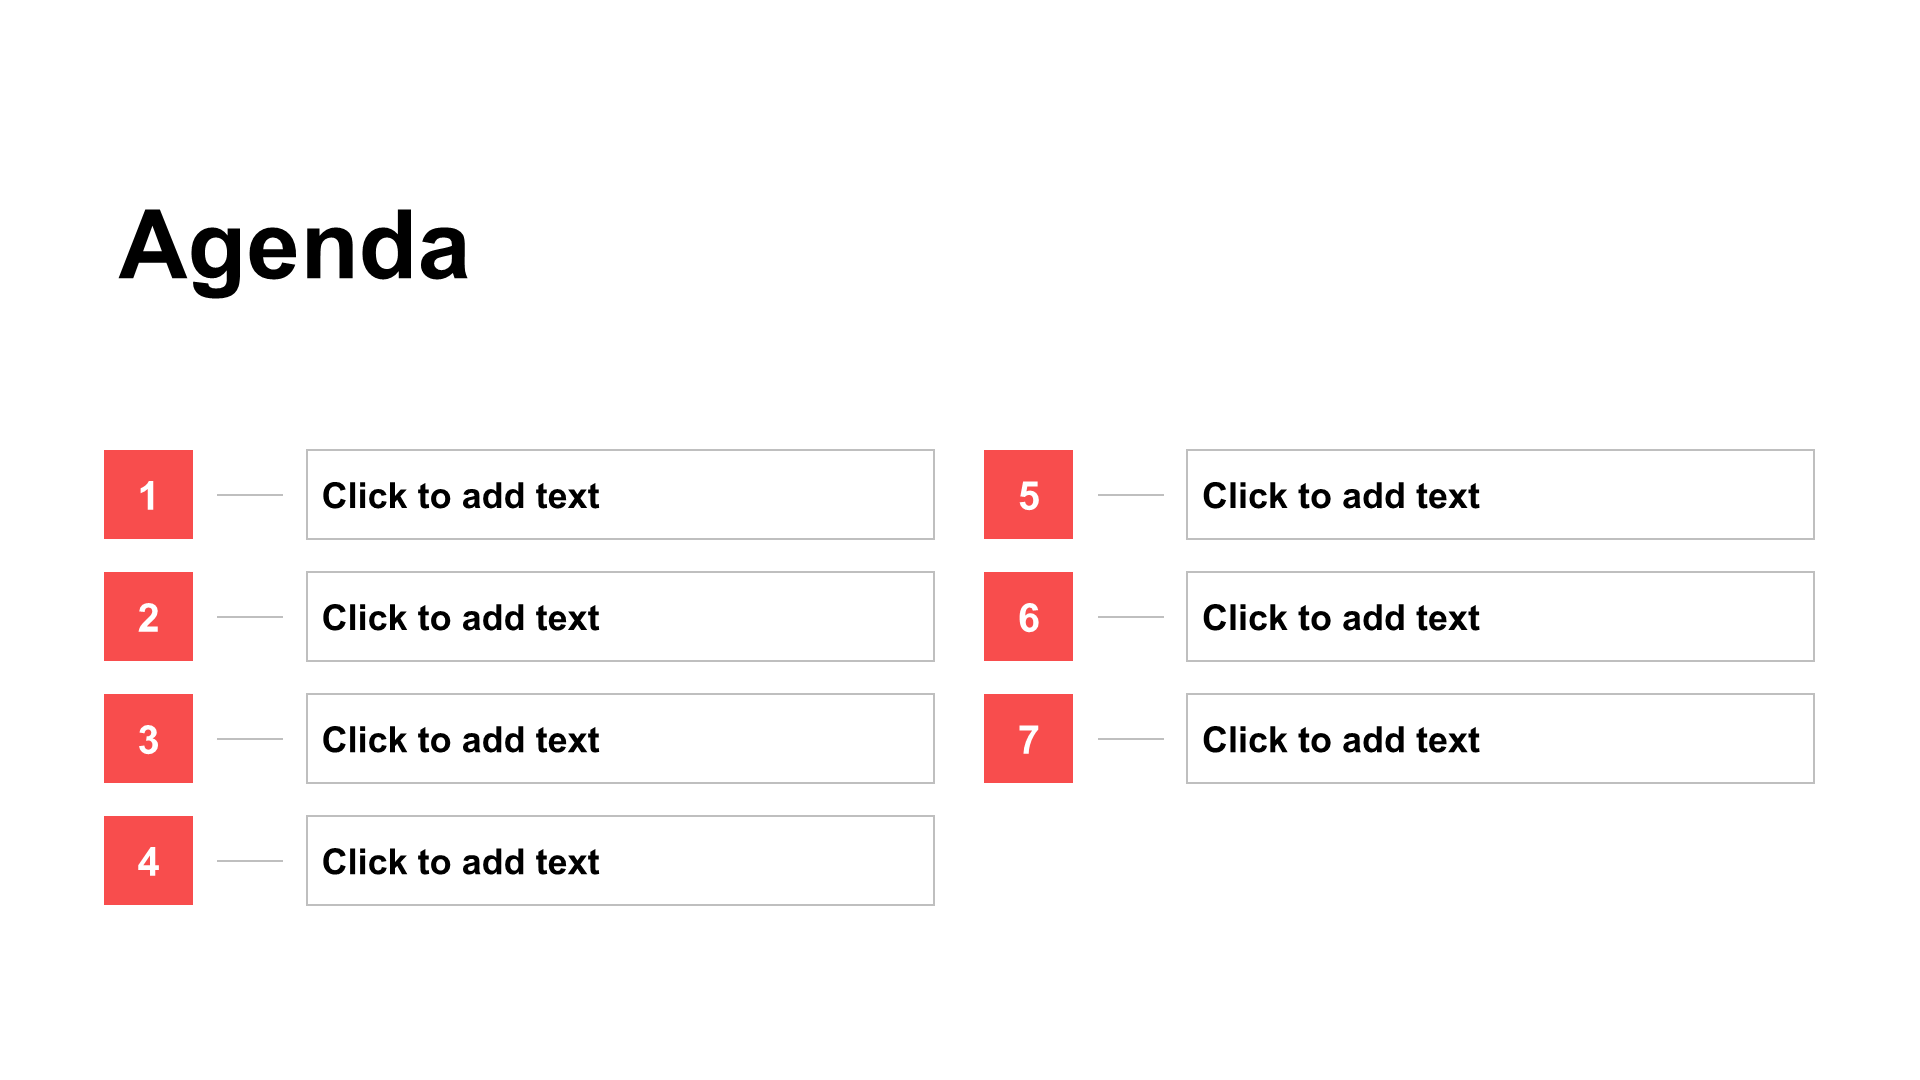The width and height of the screenshot is (1920, 1080).
Task: Select the connector line after number 5
Action: (1131, 494)
